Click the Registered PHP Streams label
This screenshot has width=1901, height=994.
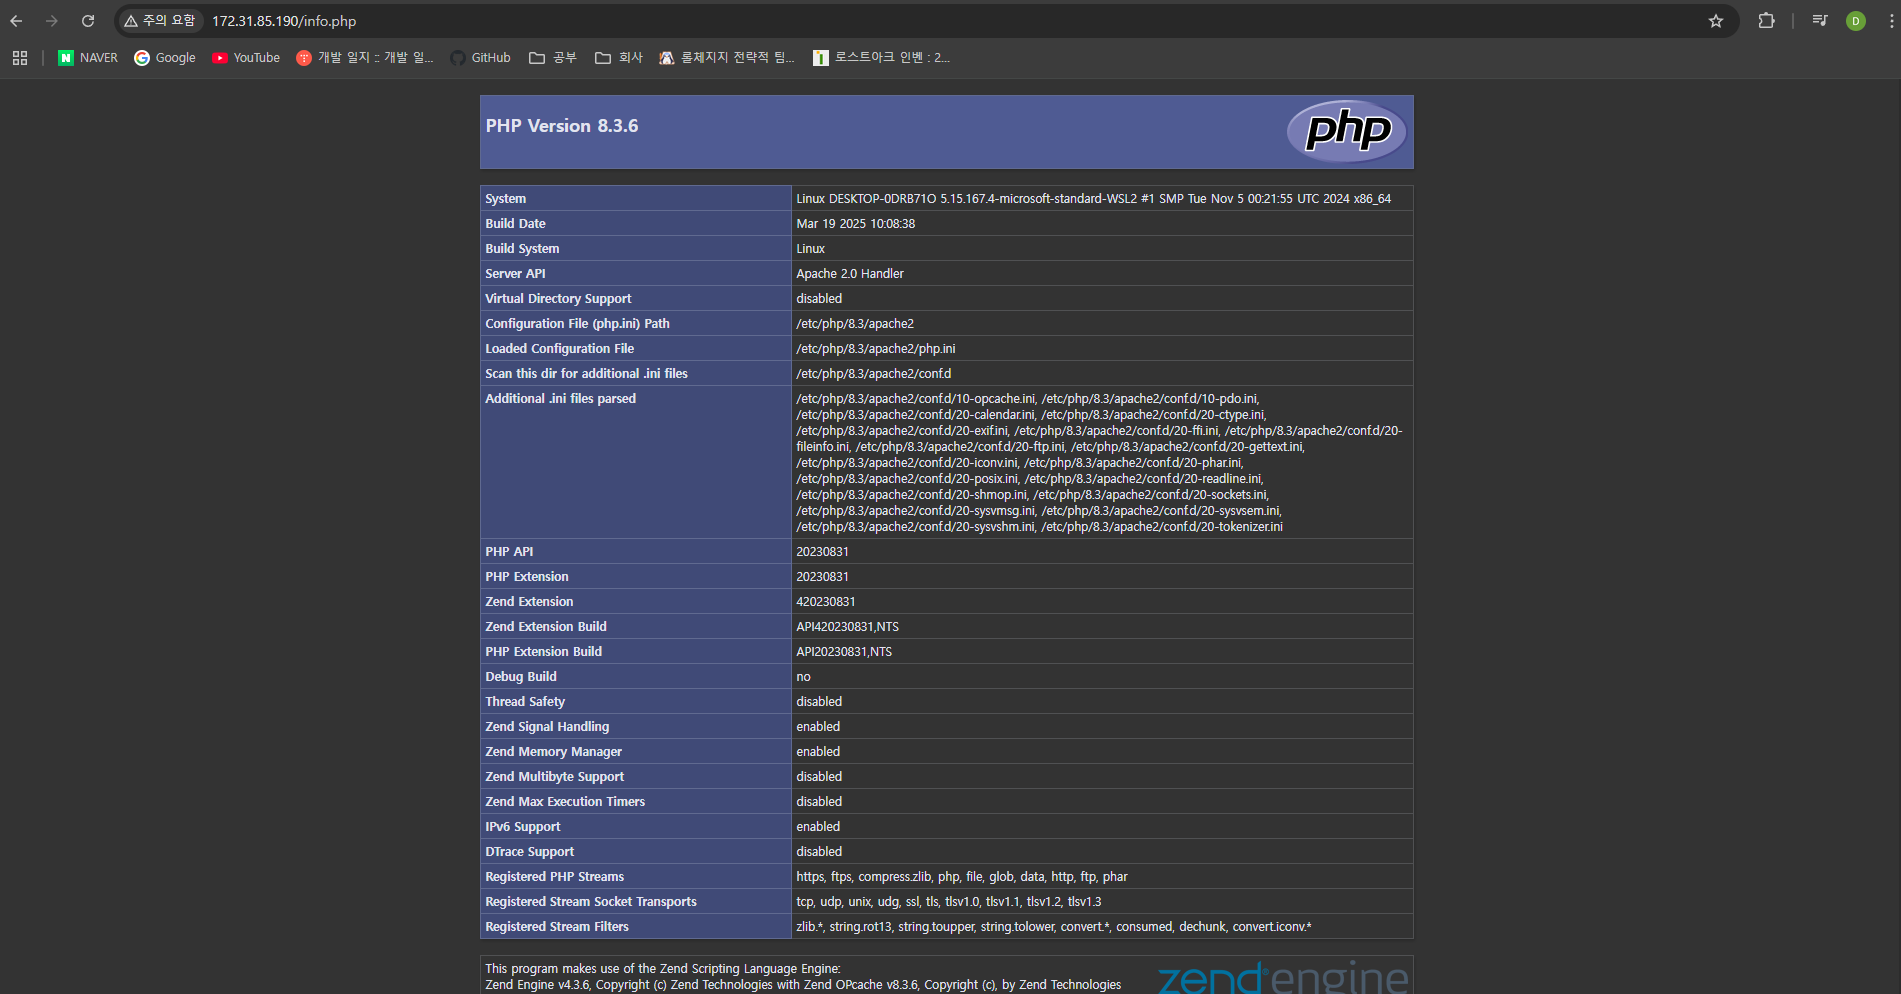555,877
